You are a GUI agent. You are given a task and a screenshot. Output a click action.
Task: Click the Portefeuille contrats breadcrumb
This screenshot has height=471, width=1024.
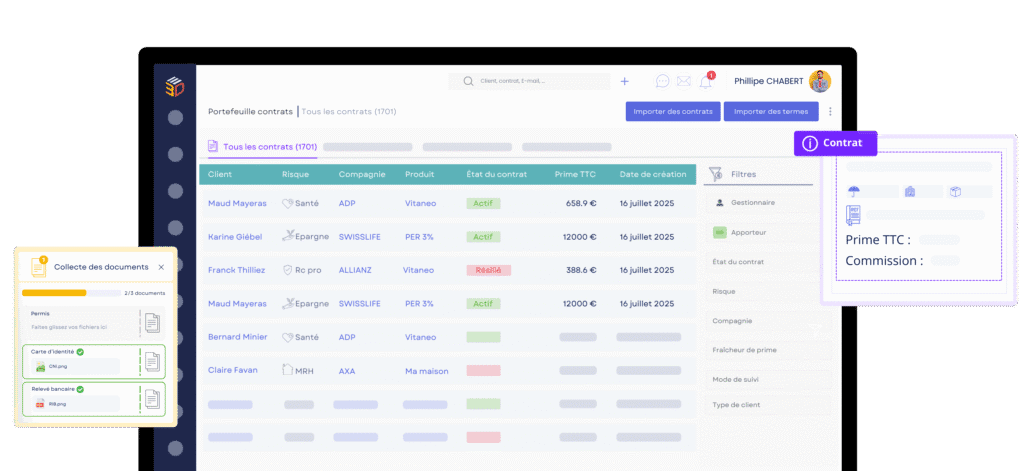250,112
